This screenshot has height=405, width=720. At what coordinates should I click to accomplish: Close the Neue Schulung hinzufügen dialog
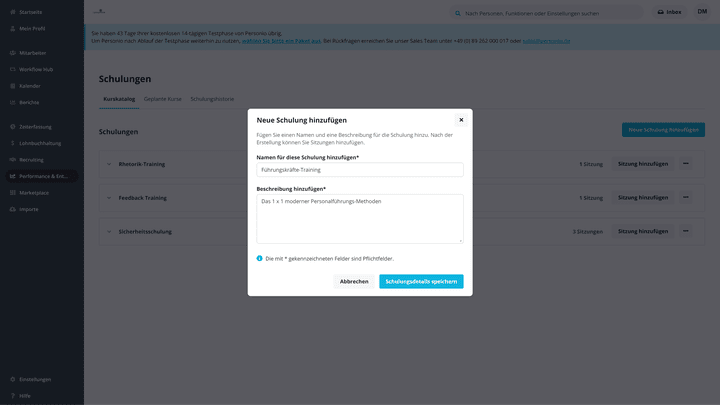(x=461, y=120)
